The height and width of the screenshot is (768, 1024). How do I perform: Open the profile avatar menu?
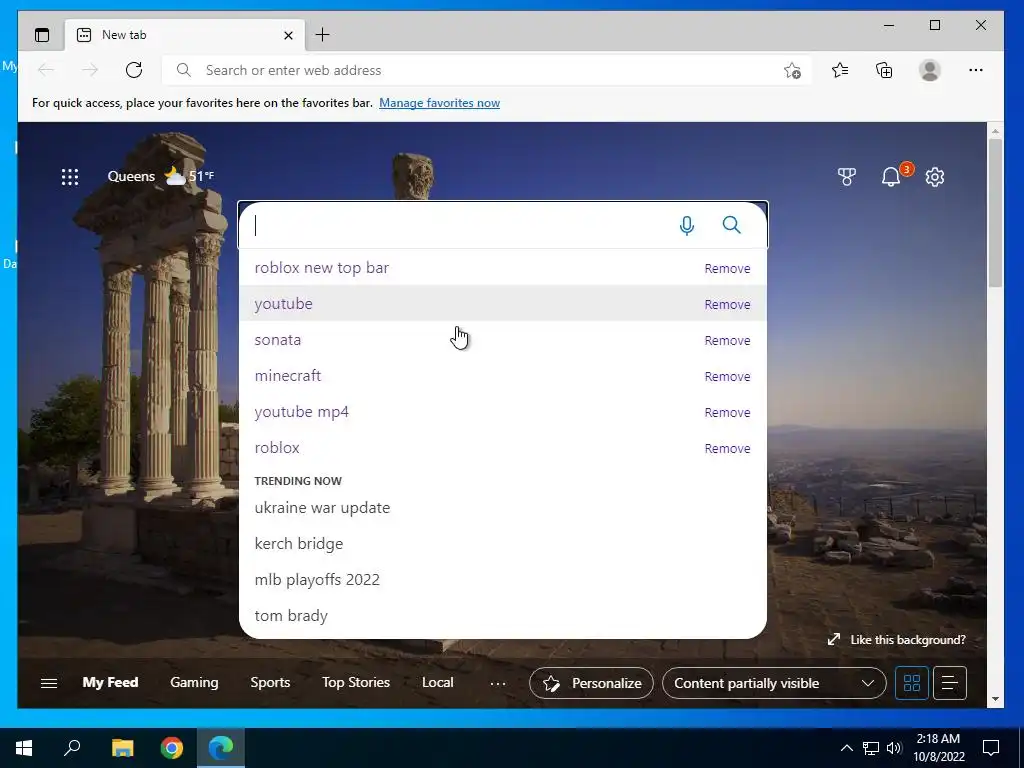click(x=929, y=70)
